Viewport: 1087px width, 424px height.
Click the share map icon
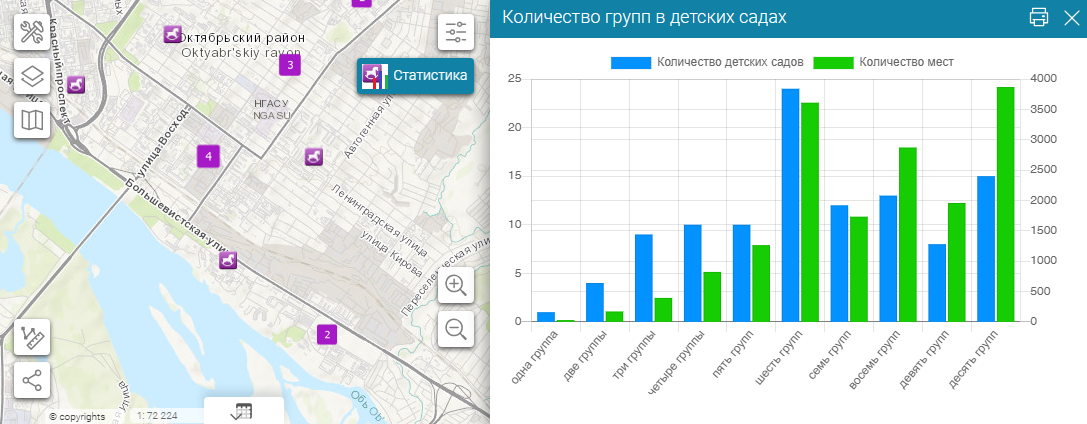pyautogui.click(x=32, y=380)
